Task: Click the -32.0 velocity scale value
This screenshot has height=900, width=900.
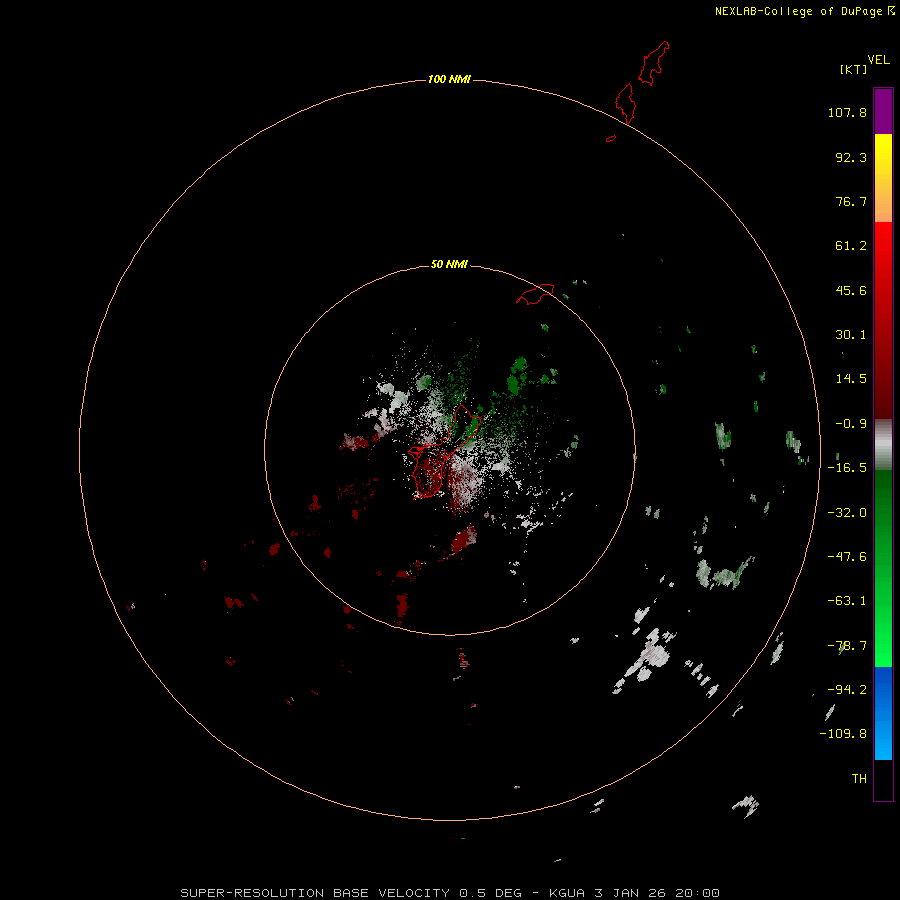Action: [847, 513]
